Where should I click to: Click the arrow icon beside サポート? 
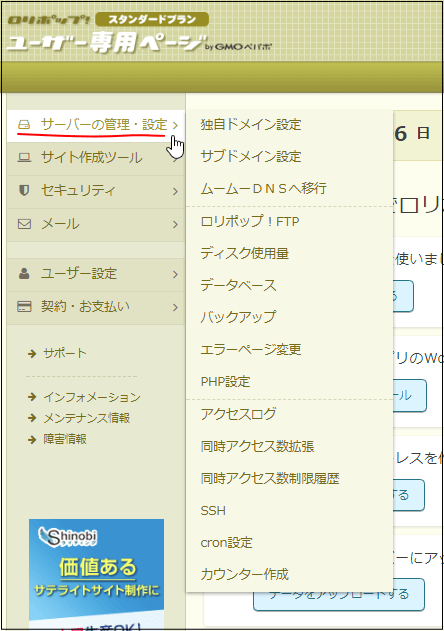point(32,354)
